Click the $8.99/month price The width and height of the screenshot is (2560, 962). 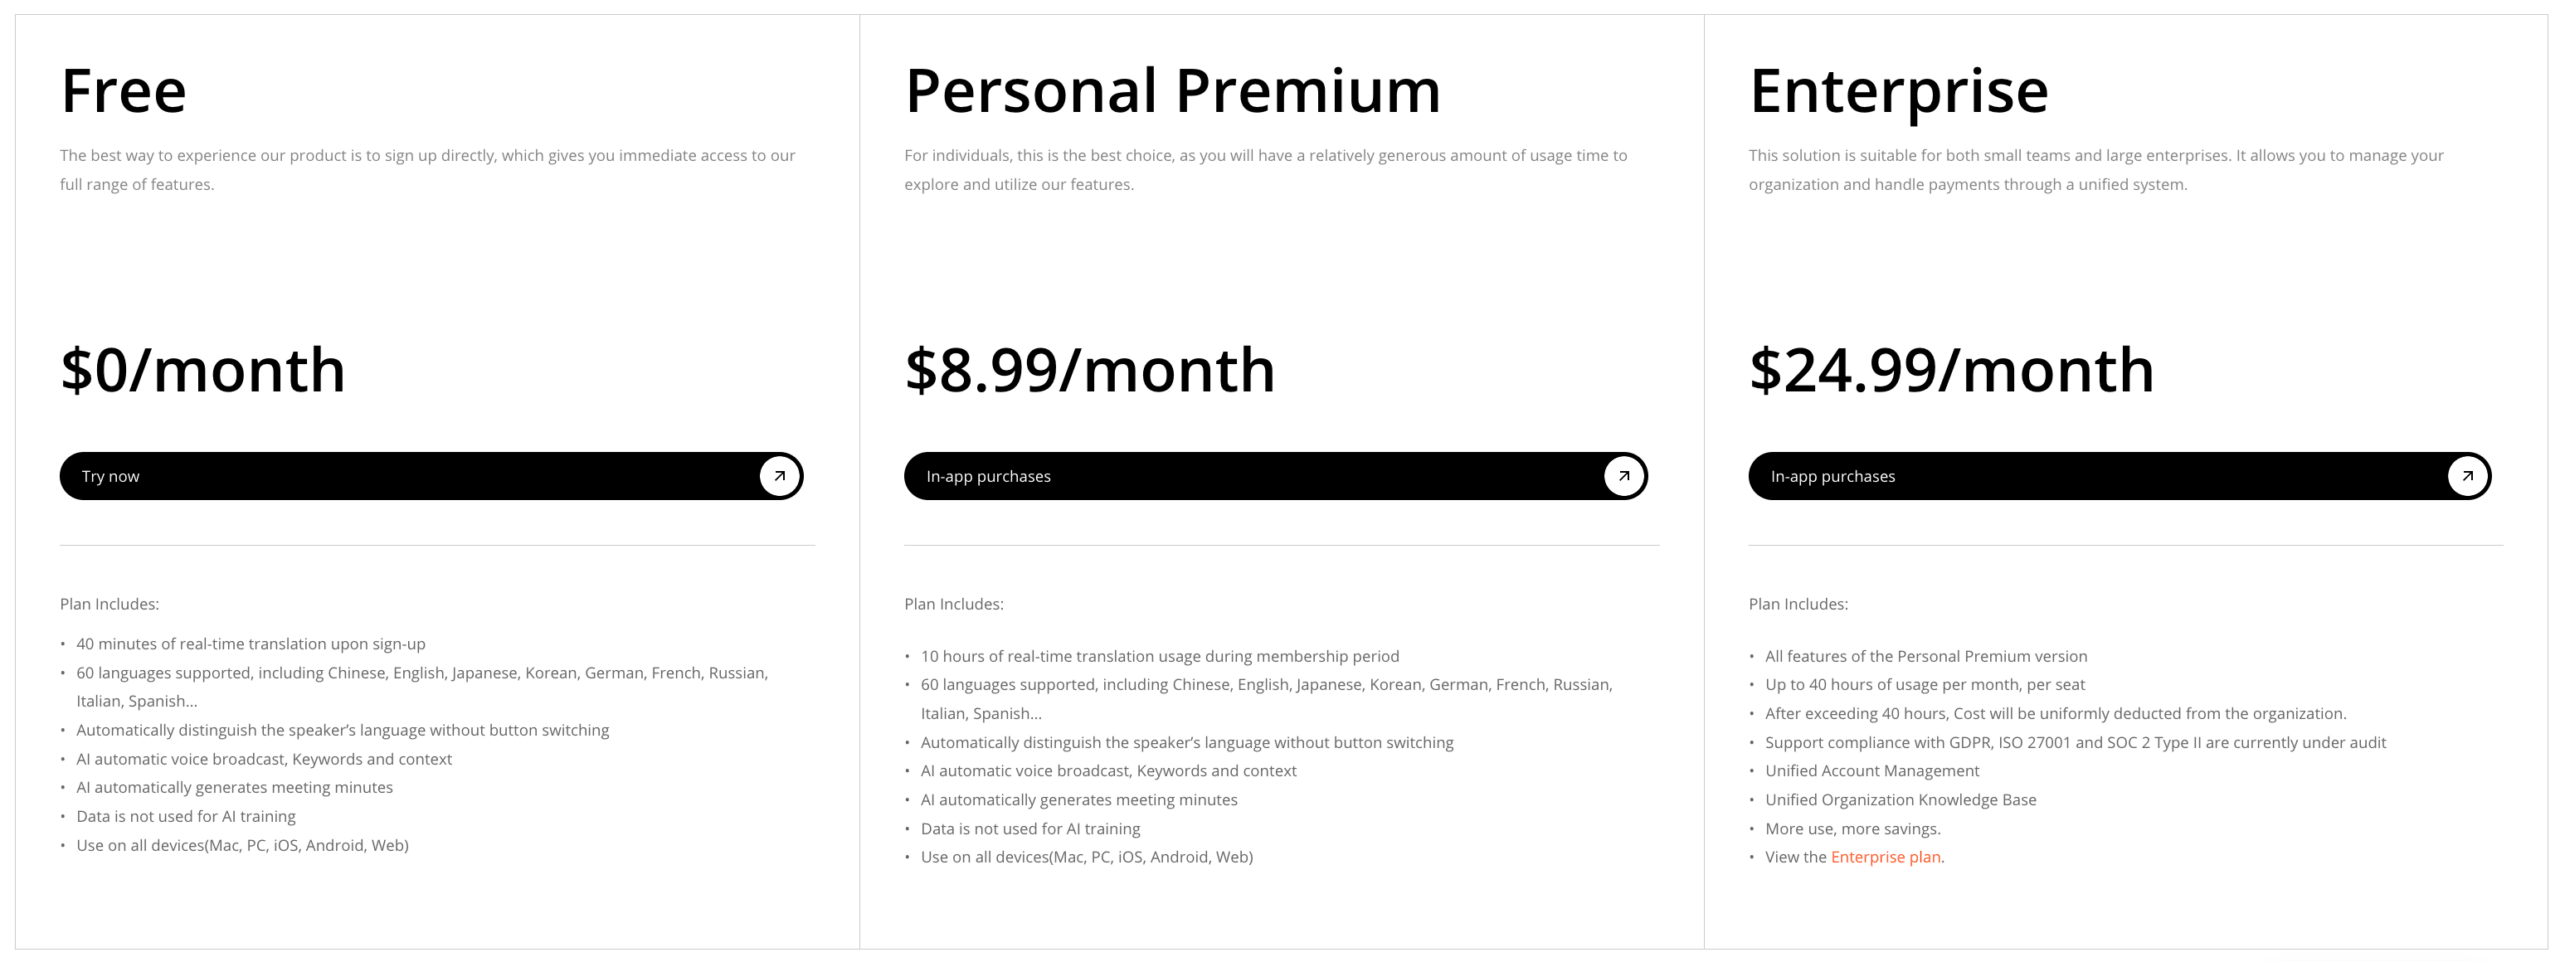[1089, 370]
